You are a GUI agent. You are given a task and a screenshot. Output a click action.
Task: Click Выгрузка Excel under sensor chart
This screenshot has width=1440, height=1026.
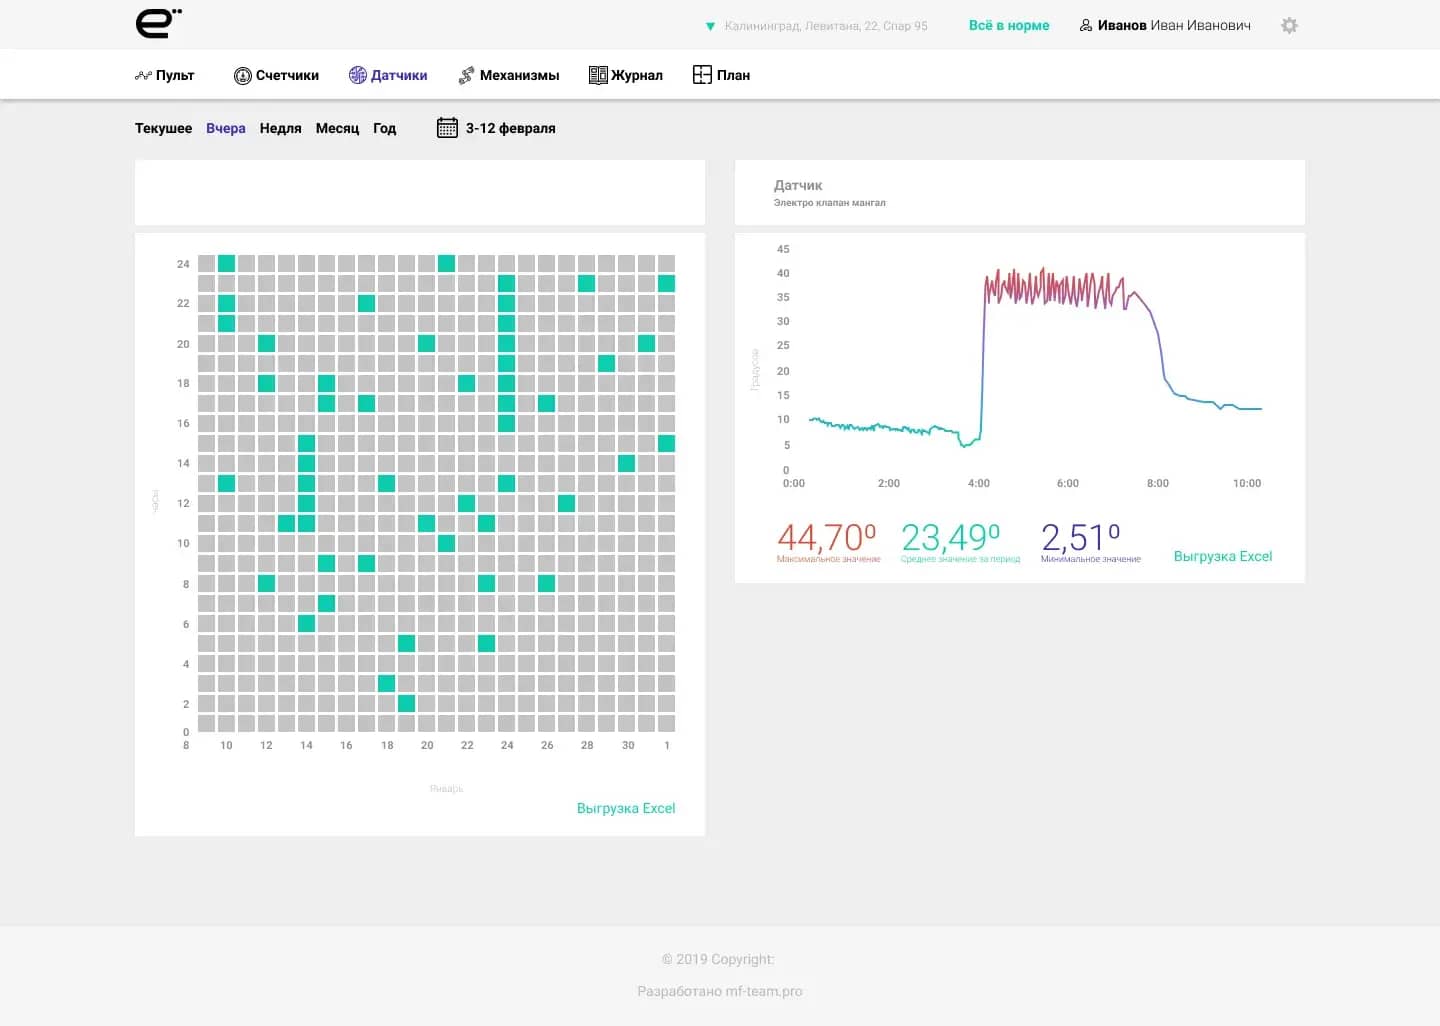tap(1222, 556)
